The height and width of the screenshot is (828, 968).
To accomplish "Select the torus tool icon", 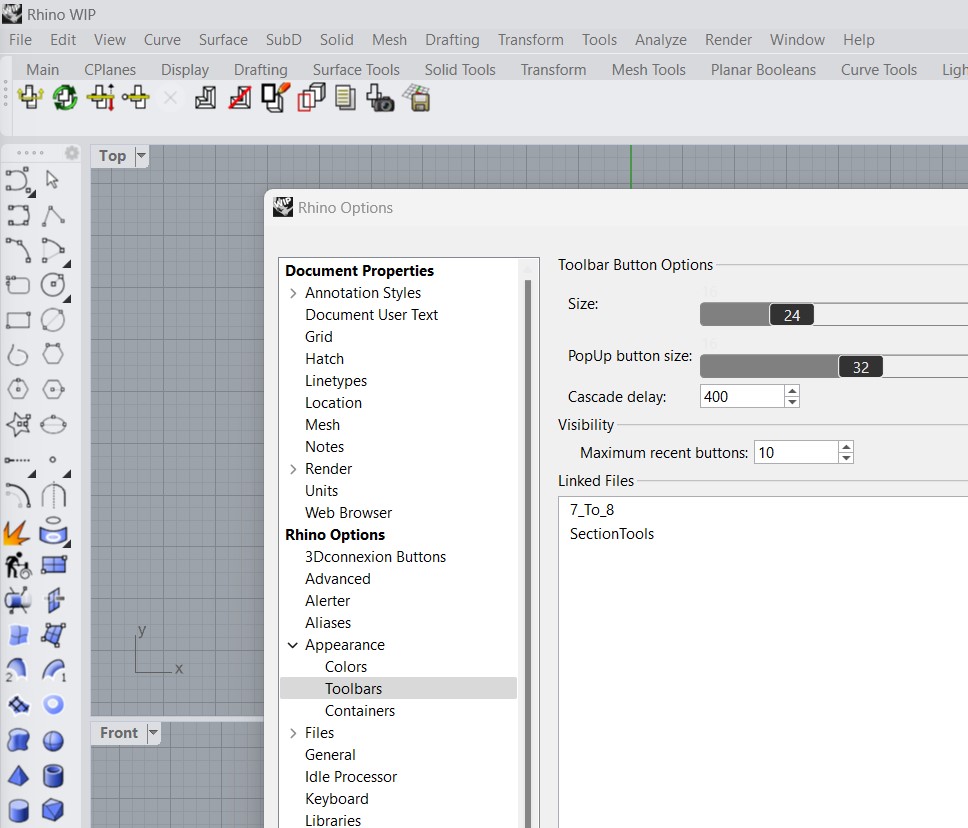I will coord(53,705).
